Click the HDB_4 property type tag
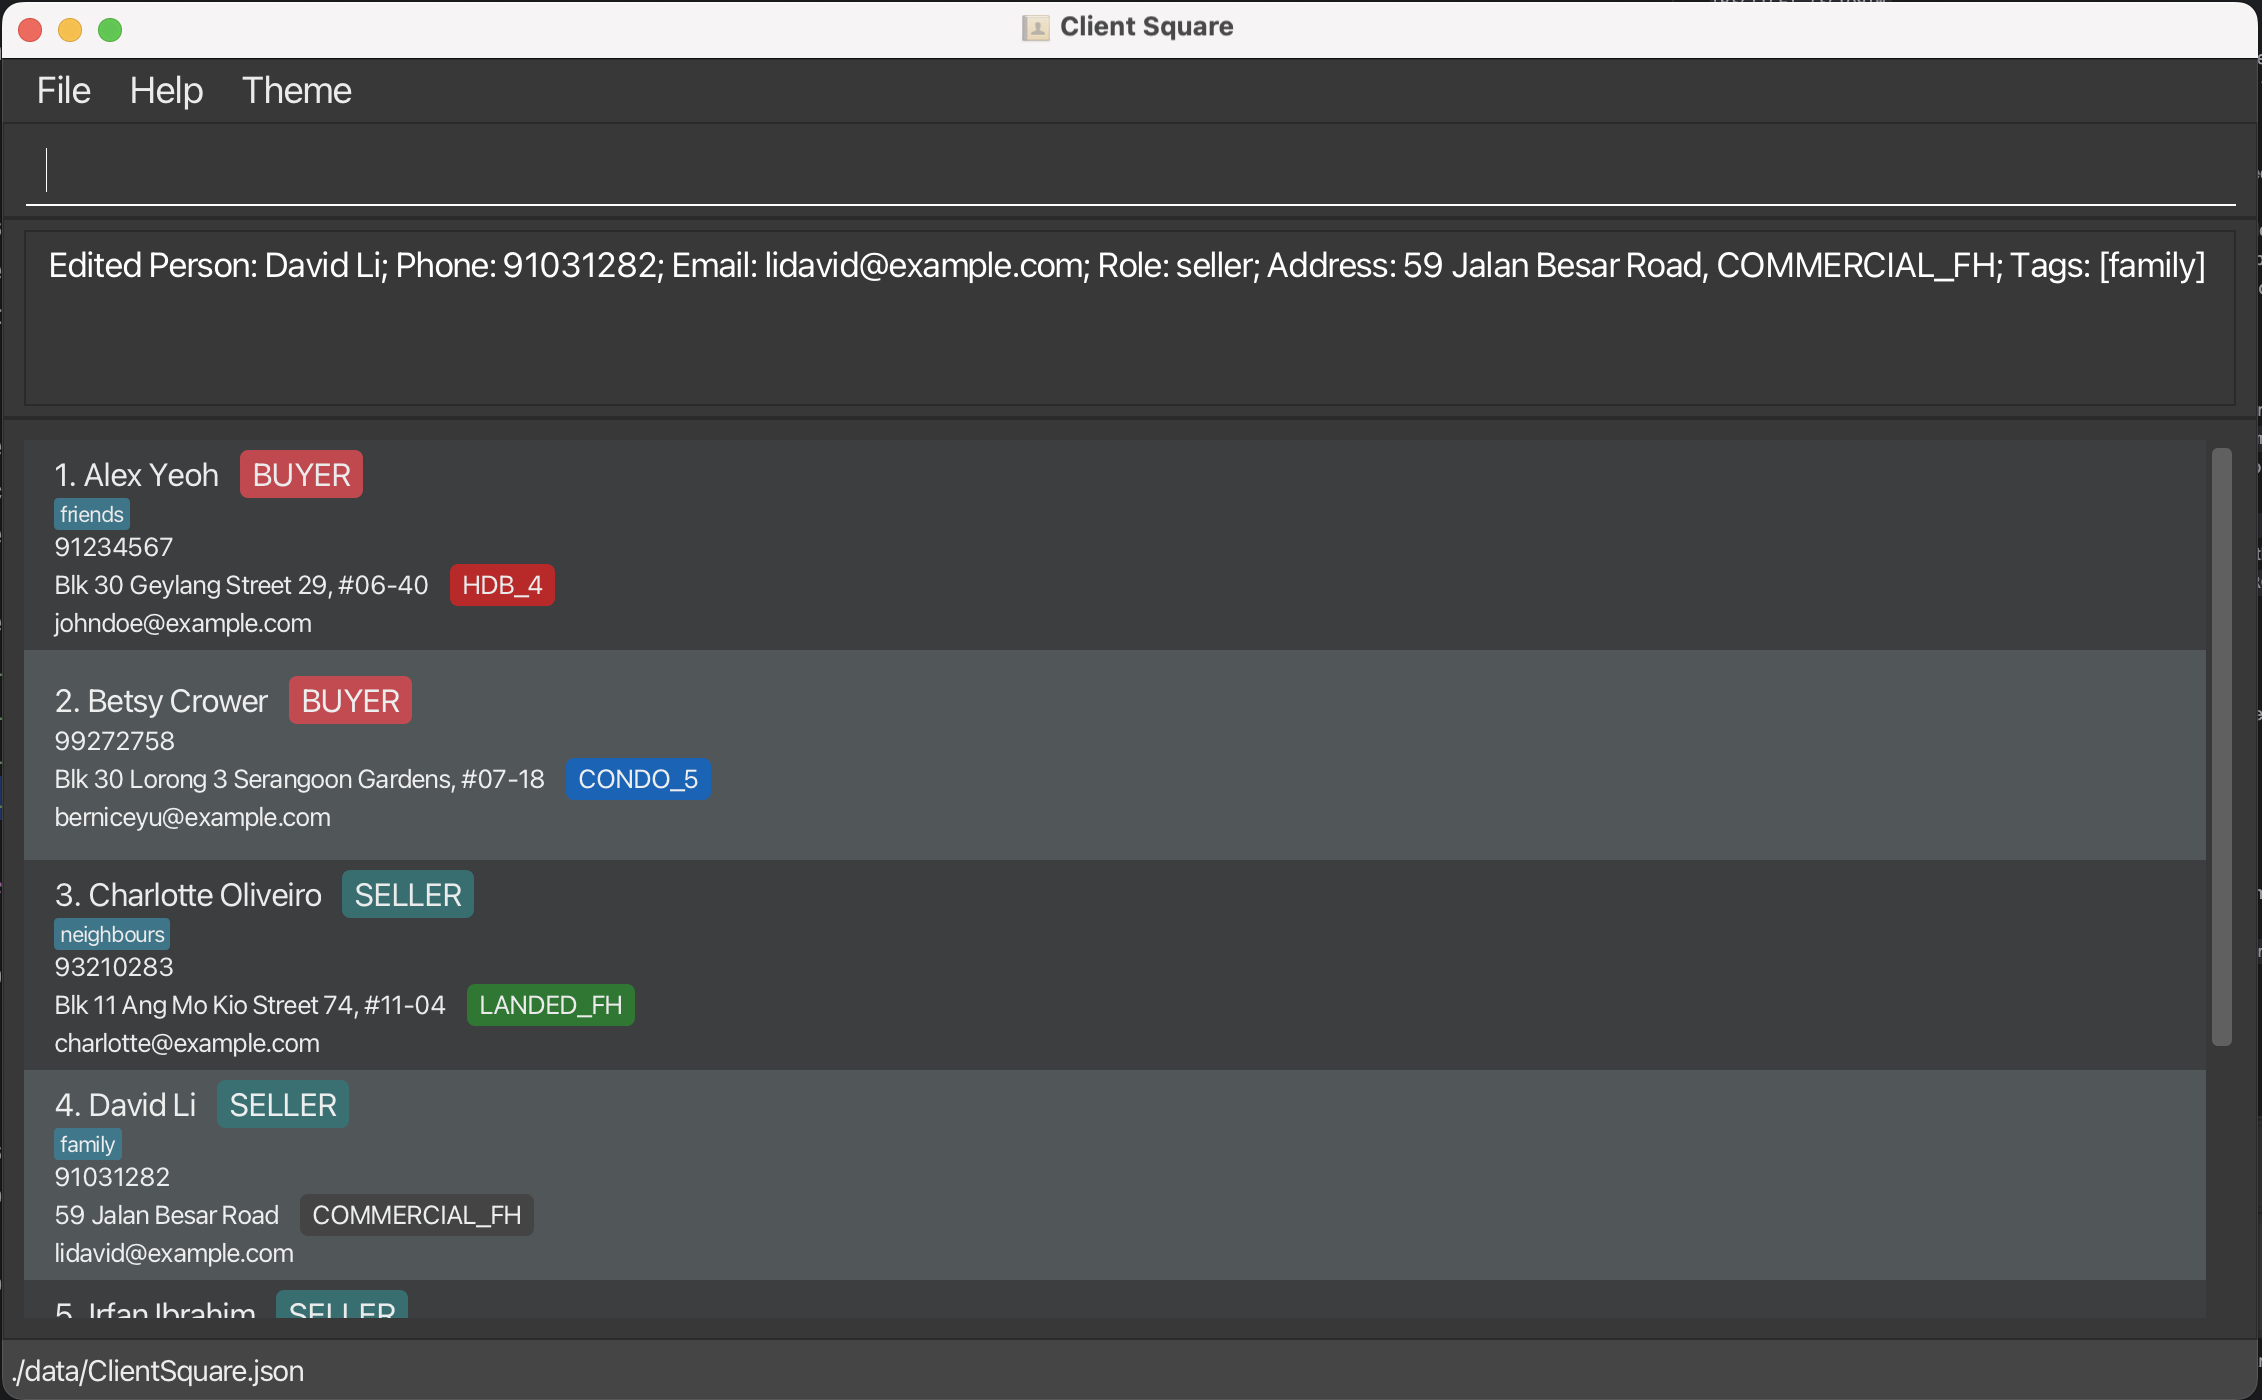Screen dimensions: 2262x1400 click(502, 585)
